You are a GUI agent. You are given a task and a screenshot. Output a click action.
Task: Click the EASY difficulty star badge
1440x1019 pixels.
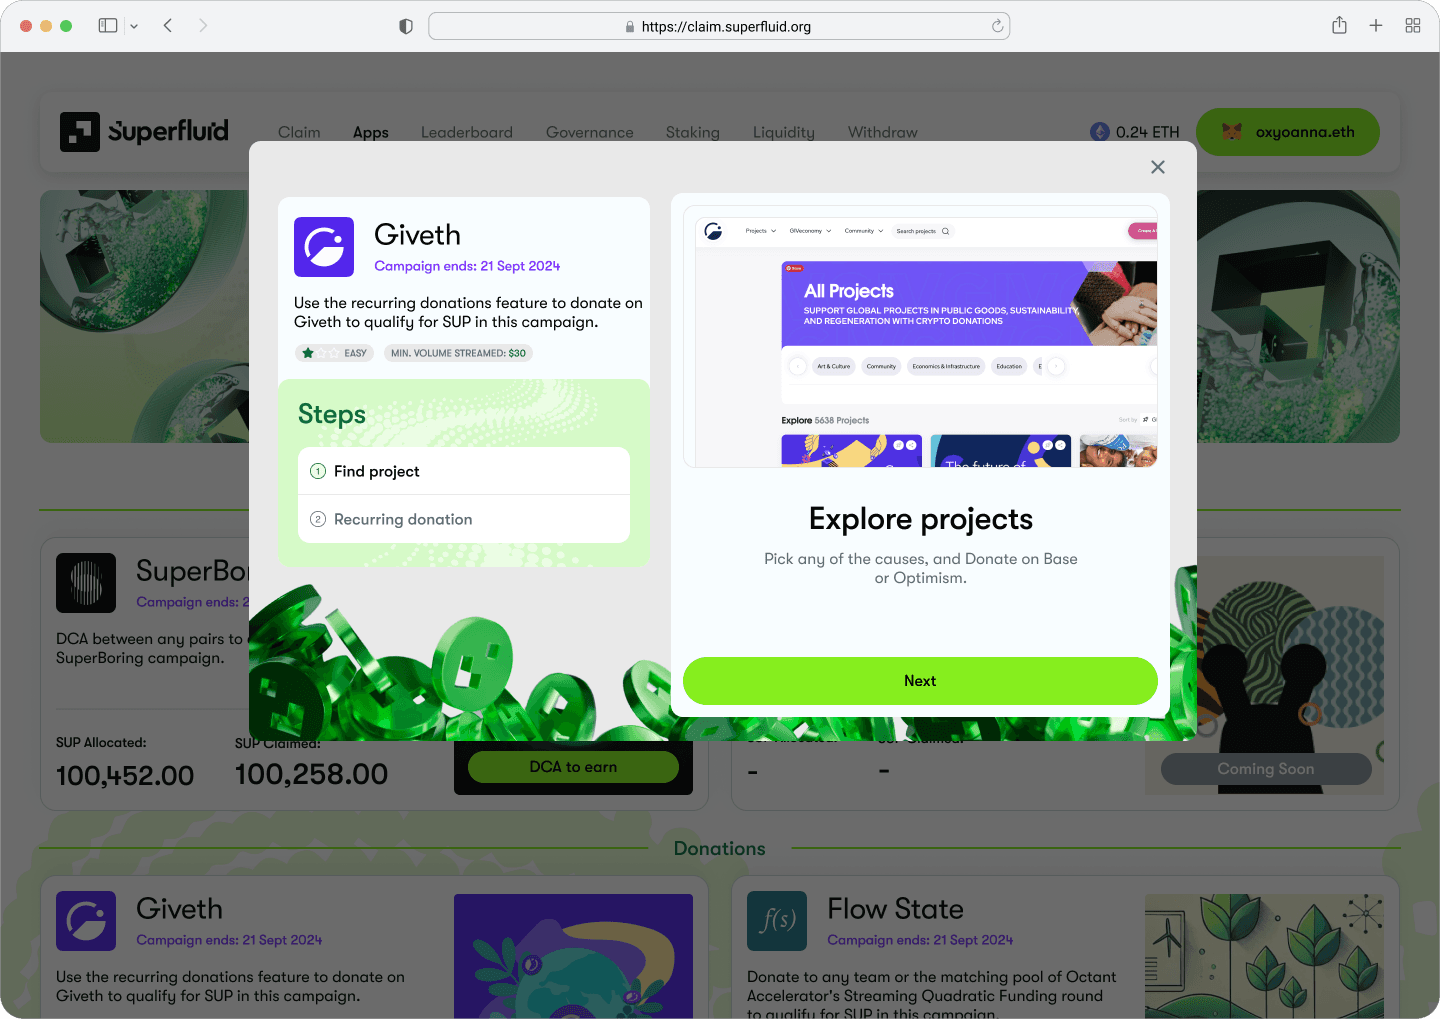point(334,353)
